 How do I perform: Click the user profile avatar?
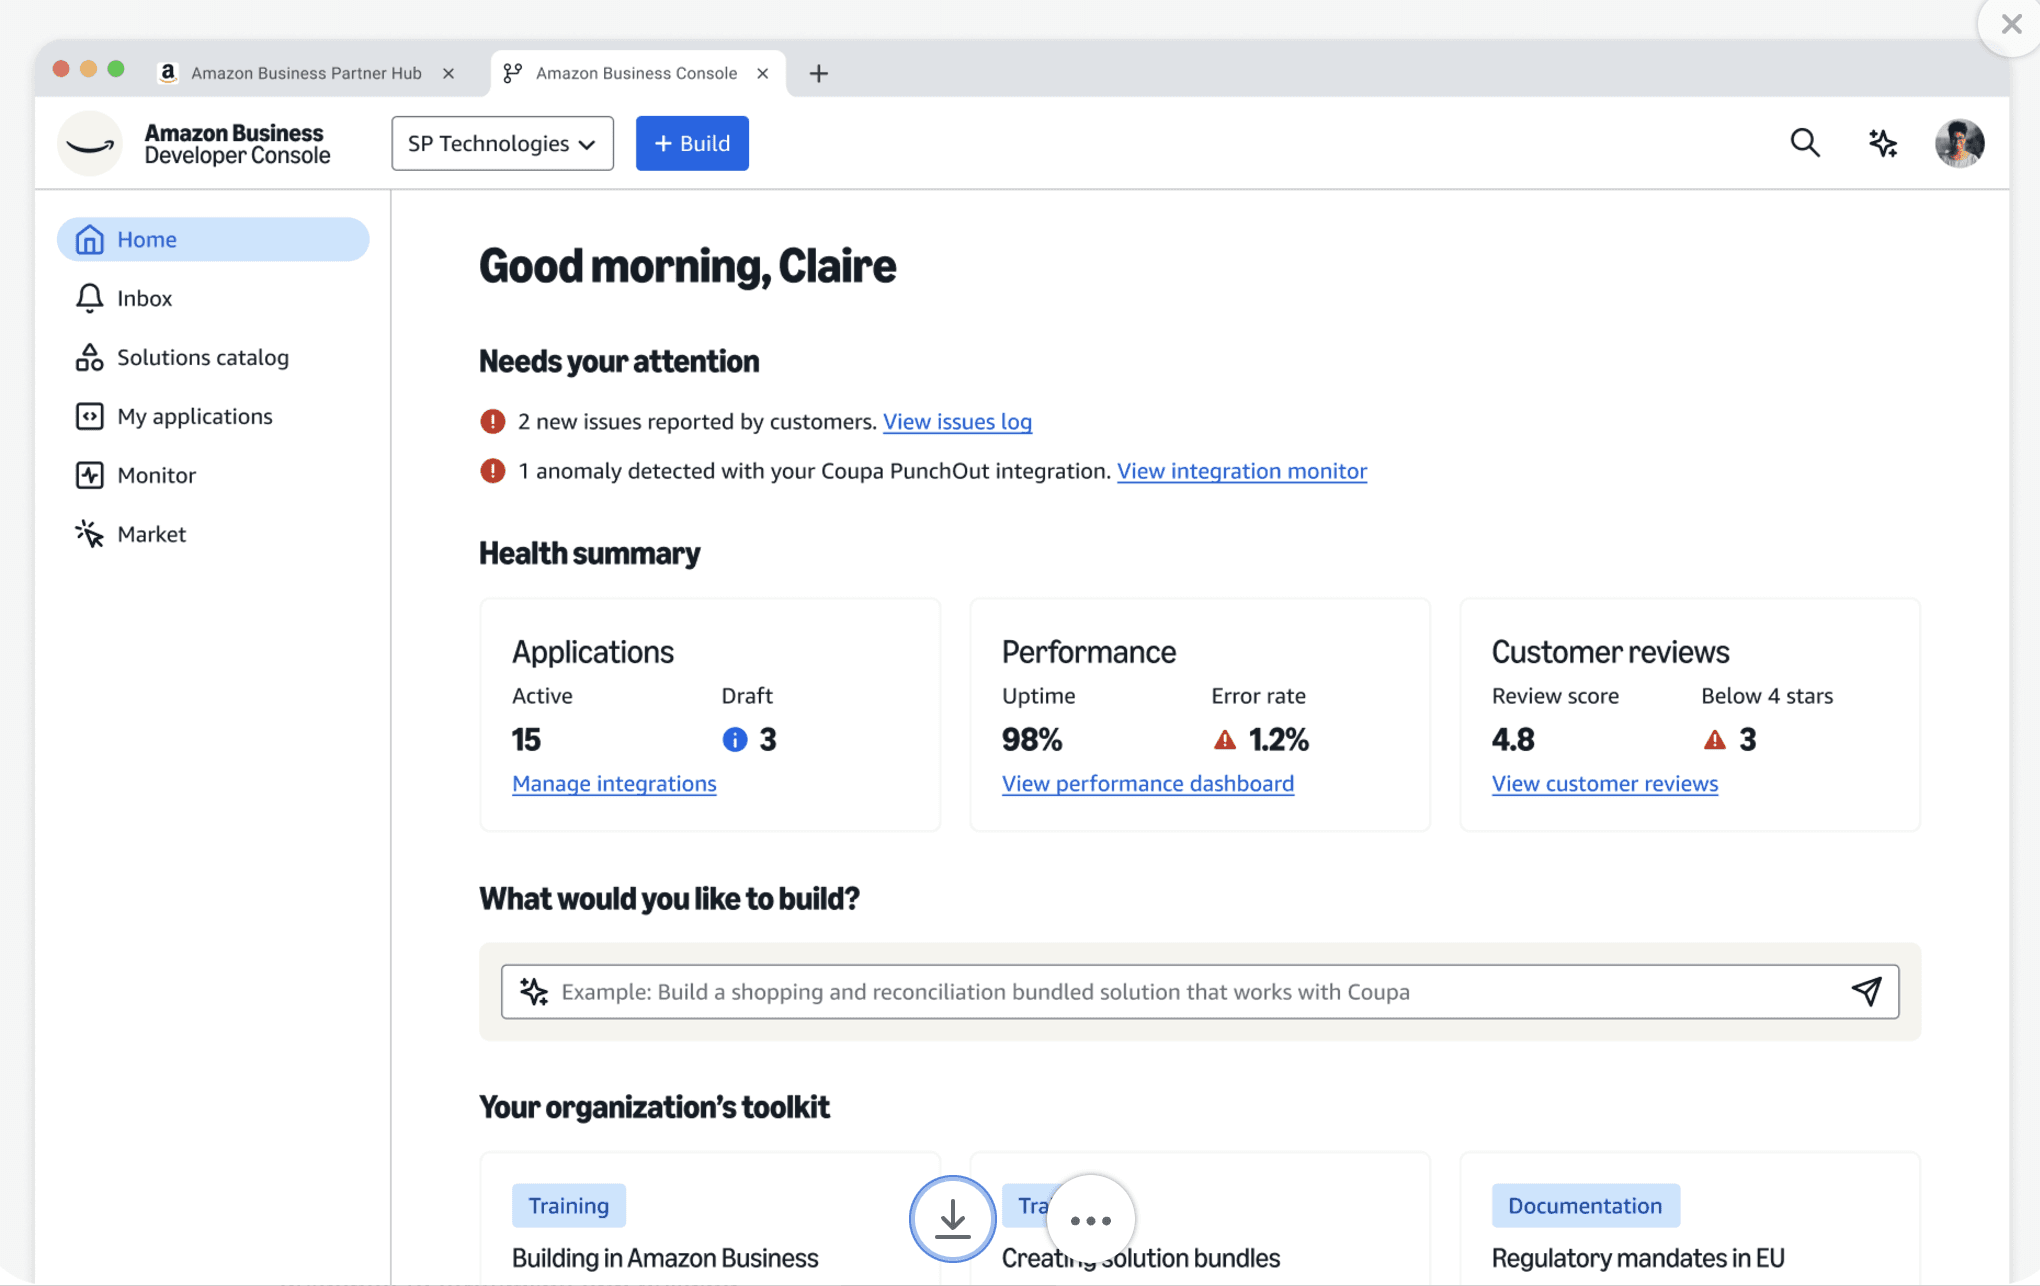pos(1958,143)
